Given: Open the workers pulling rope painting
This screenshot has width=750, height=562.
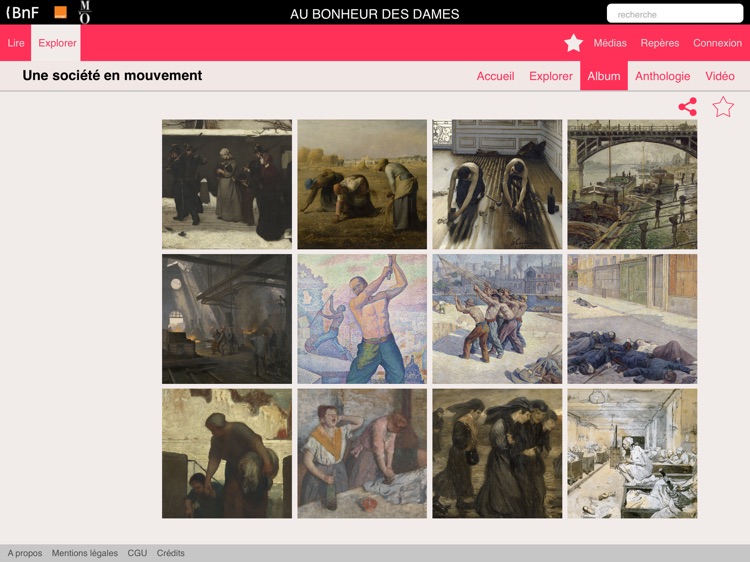Looking at the screenshot, I should coord(497,319).
